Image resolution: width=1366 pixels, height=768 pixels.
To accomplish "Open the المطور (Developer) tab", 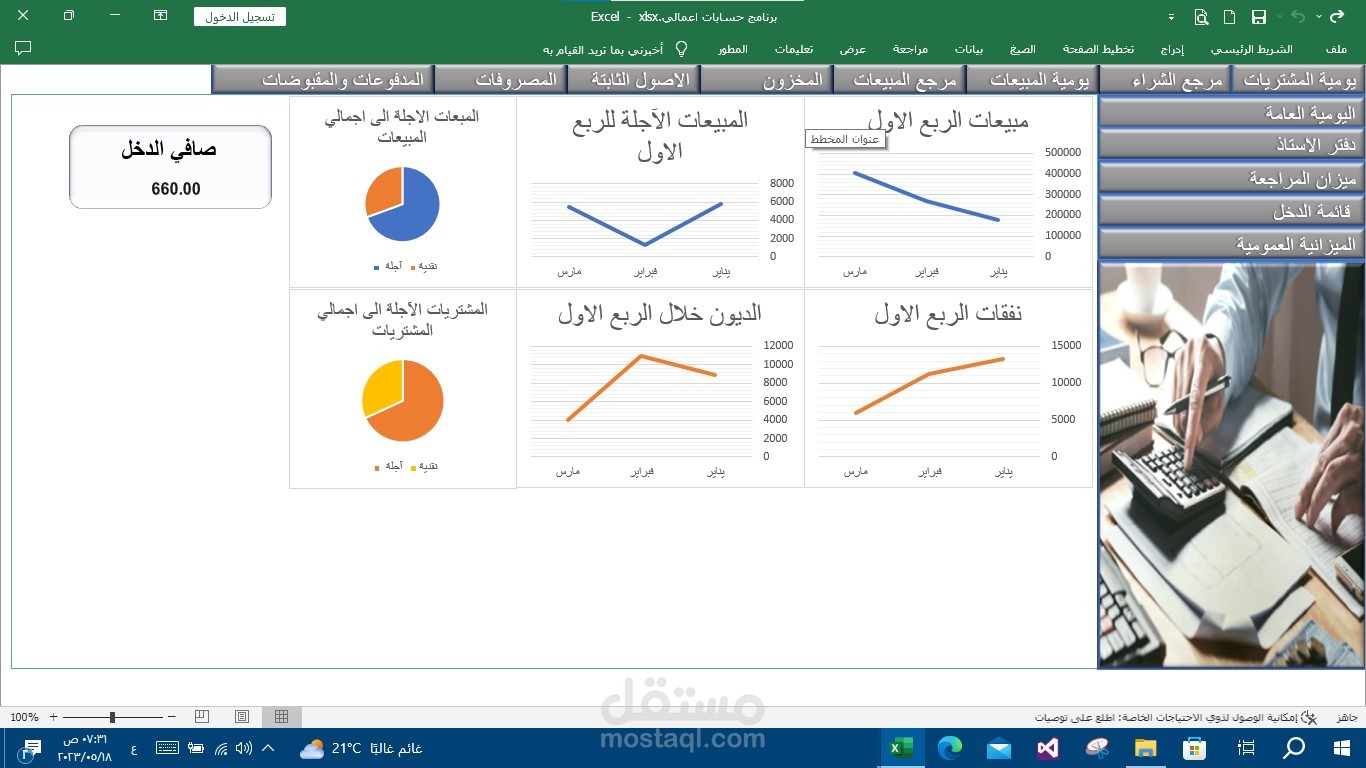I will pos(733,49).
